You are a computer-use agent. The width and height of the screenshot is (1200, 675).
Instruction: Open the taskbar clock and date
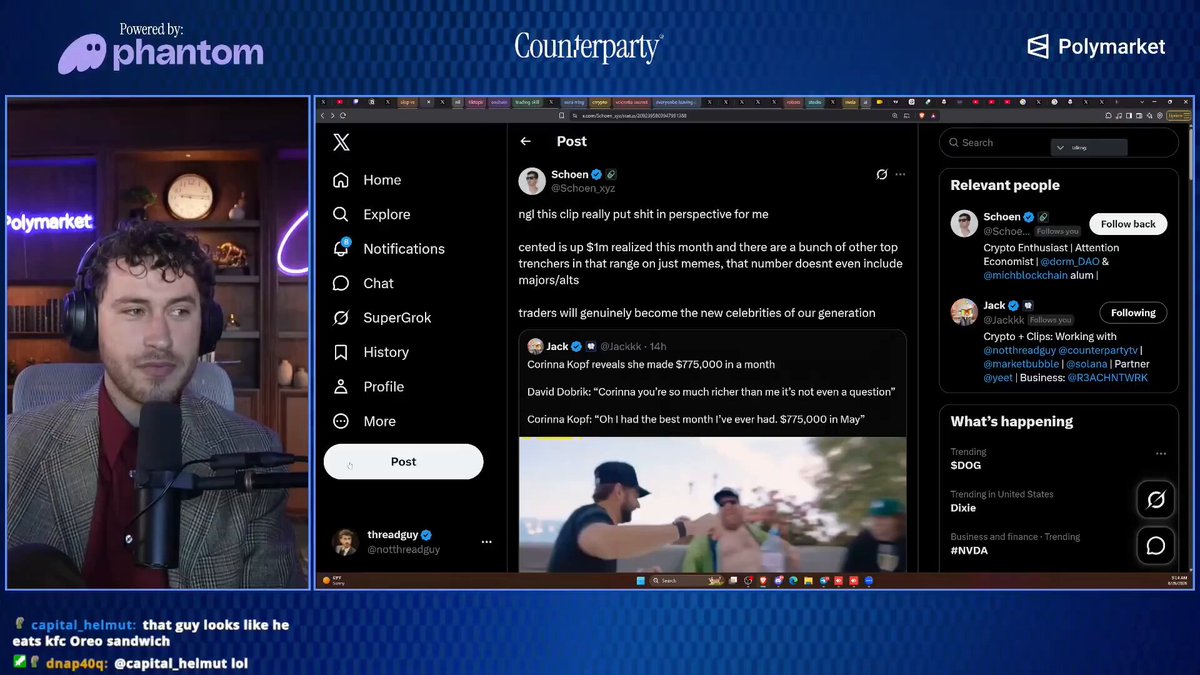point(1177,580)
